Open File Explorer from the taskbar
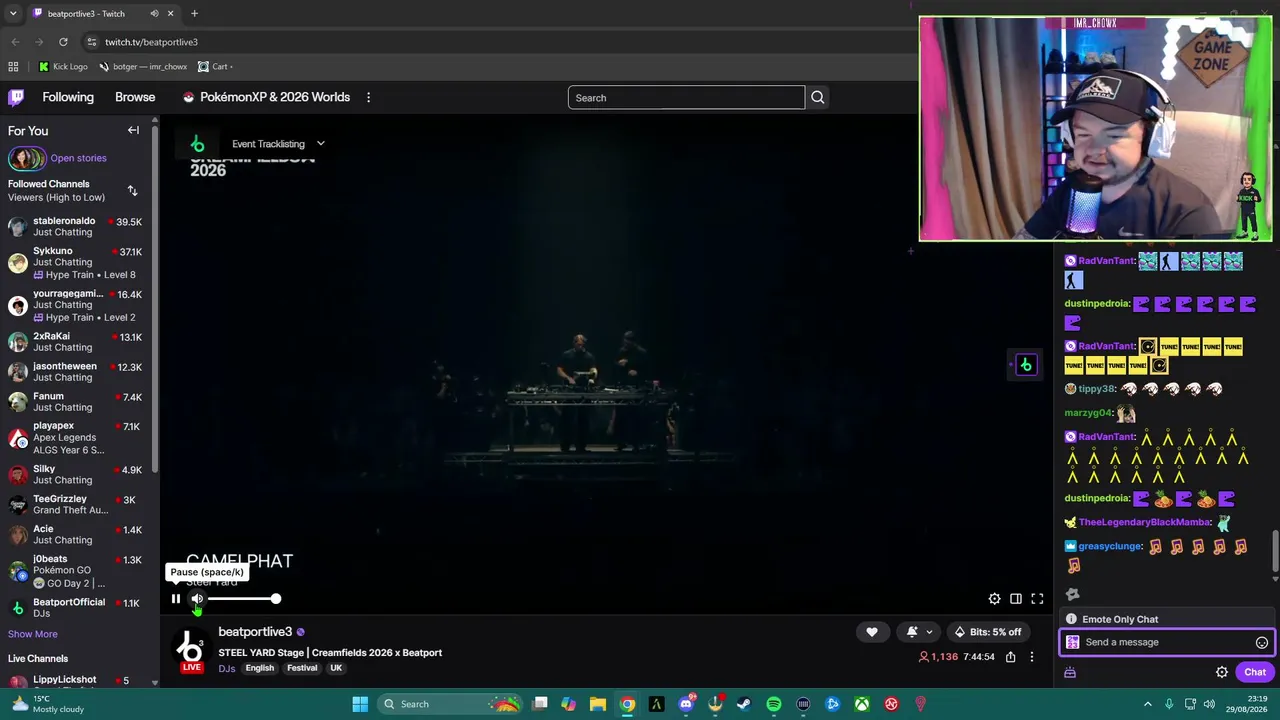Image resolution: width=1280 pixels, height=720 pixels. (598, 704)
